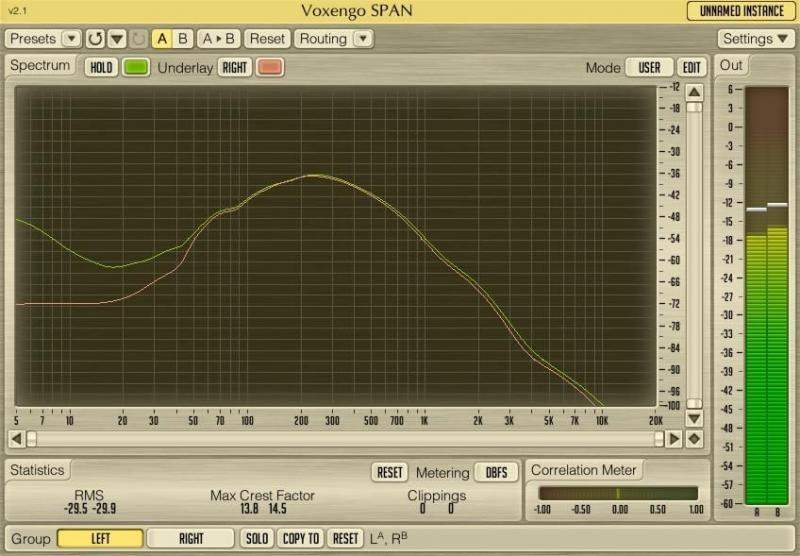
Task: Open the Routing dropdown arrow
Action: tap(363, 39)
